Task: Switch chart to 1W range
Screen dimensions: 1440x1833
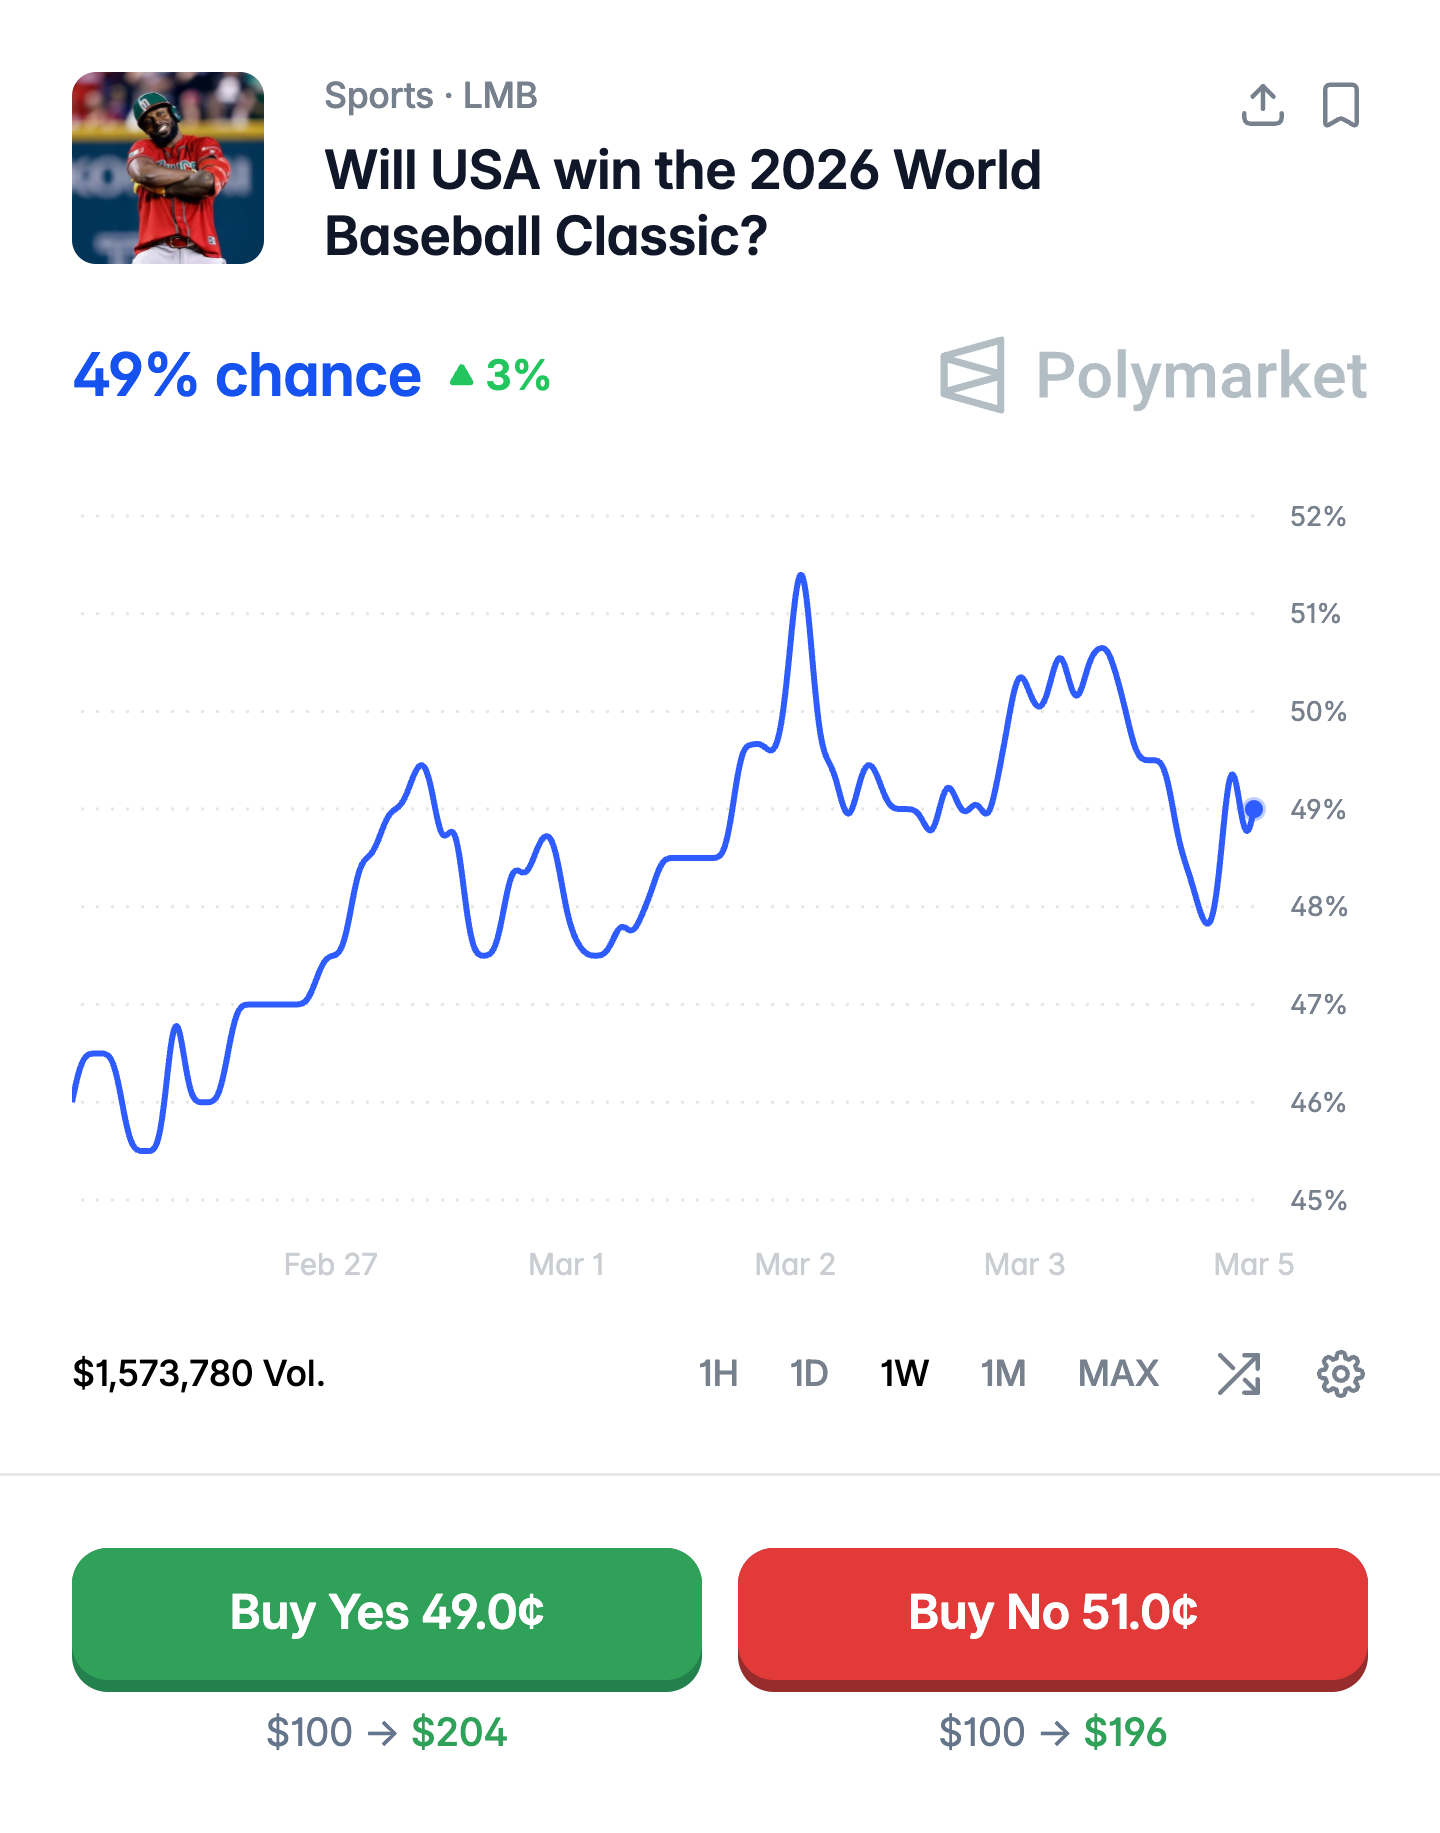Action: point(904,1373)
